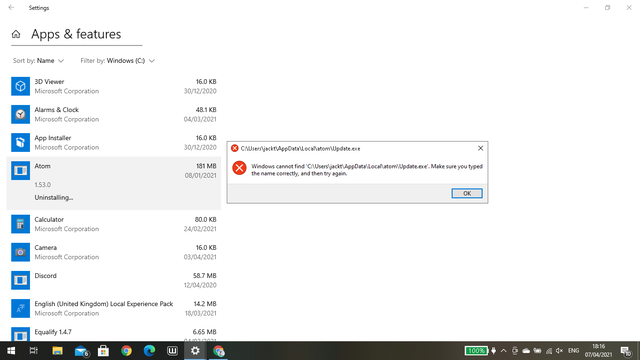Click the Atom app icon in list
640x360 pixels.
pos(20,171)
